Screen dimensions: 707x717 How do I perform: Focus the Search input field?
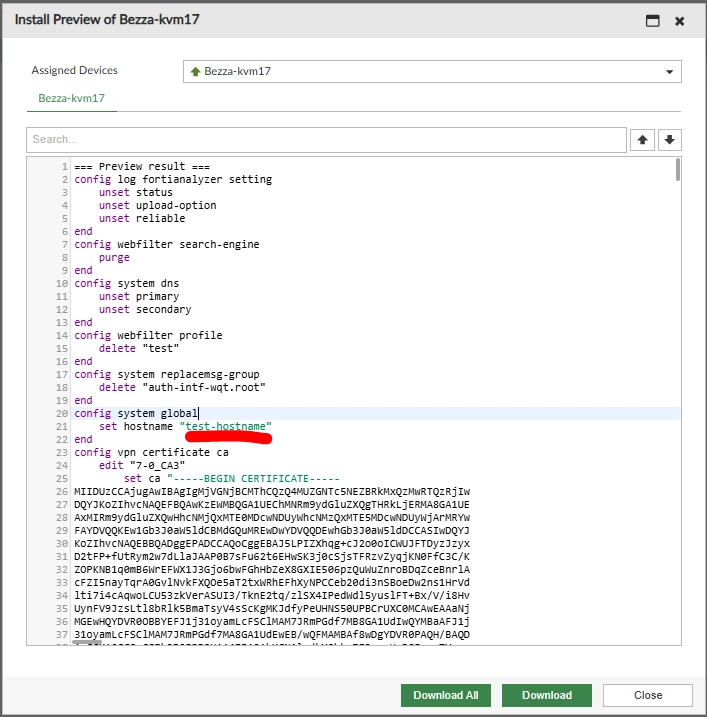tap(326, 139)
